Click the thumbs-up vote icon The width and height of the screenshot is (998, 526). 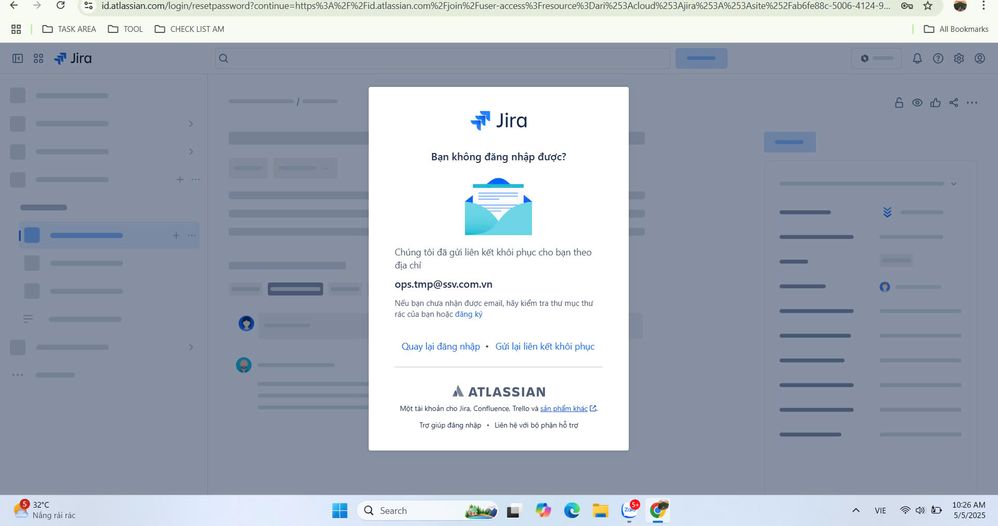pos(936,103)
